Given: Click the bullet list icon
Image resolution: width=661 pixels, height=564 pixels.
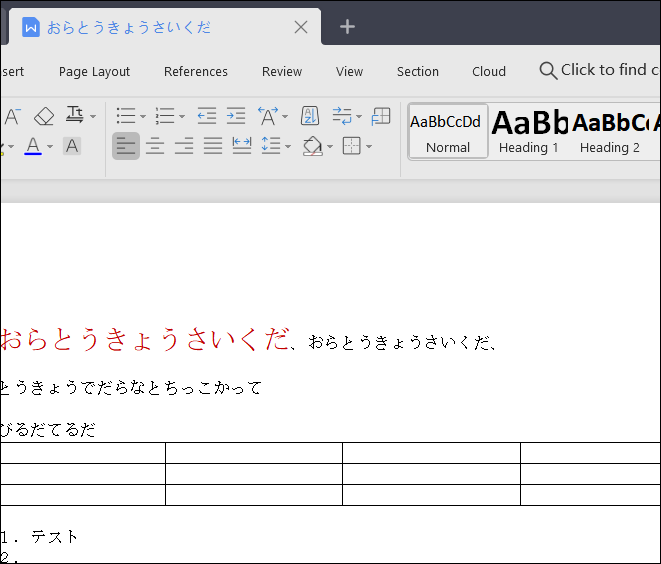Looking at the screenshot, I should 126,116.
